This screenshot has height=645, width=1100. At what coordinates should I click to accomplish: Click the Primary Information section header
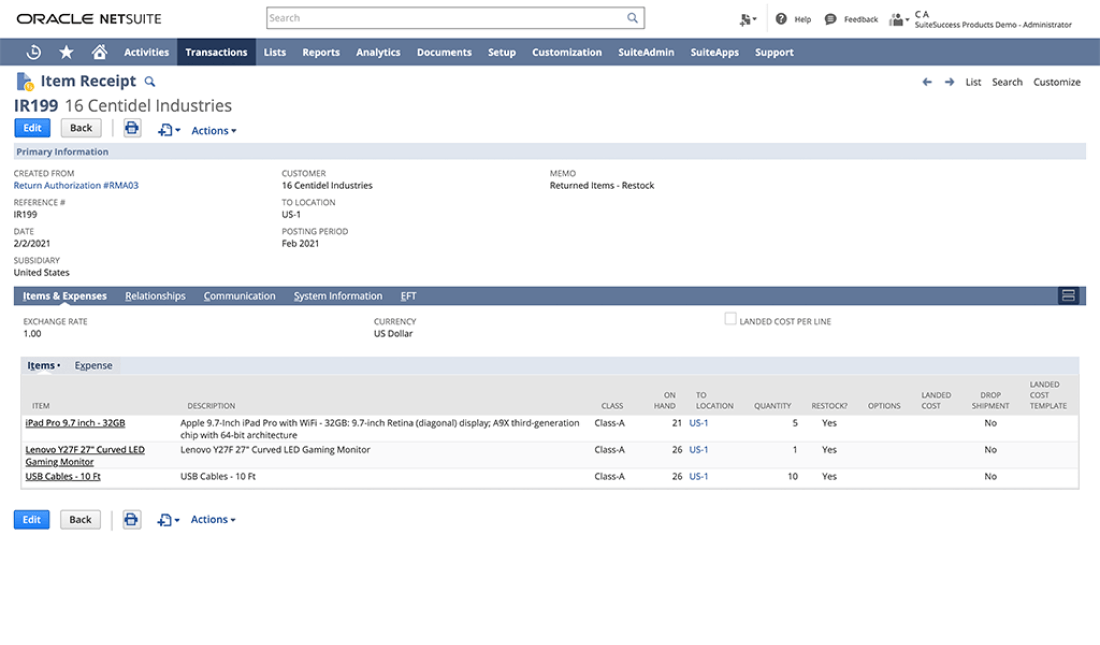(550, 152)
